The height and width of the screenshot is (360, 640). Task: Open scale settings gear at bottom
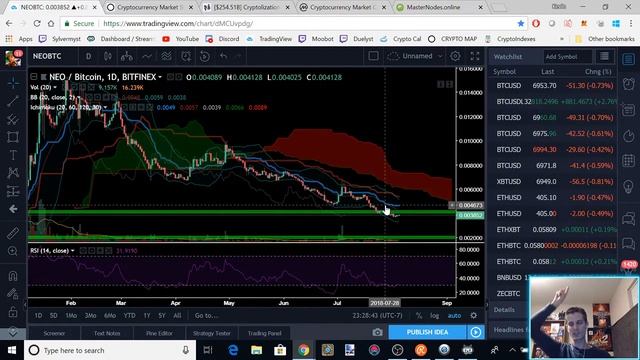click(x=473, y=316)
